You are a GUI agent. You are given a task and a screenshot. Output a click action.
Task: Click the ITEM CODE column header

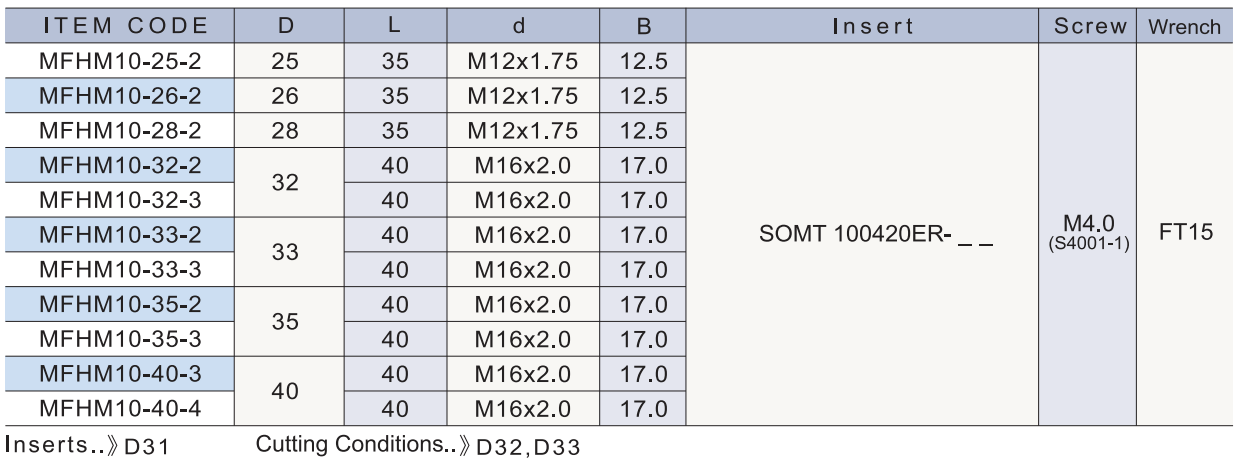pyautogui.click(x=118, y=26)
